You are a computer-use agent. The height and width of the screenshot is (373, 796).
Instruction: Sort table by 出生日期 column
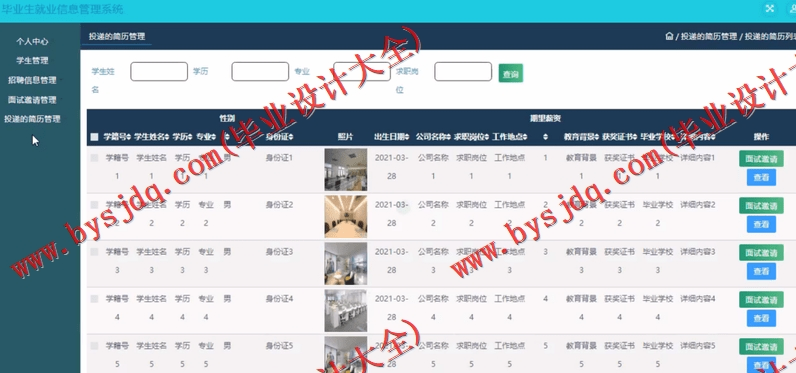point(391,137)
